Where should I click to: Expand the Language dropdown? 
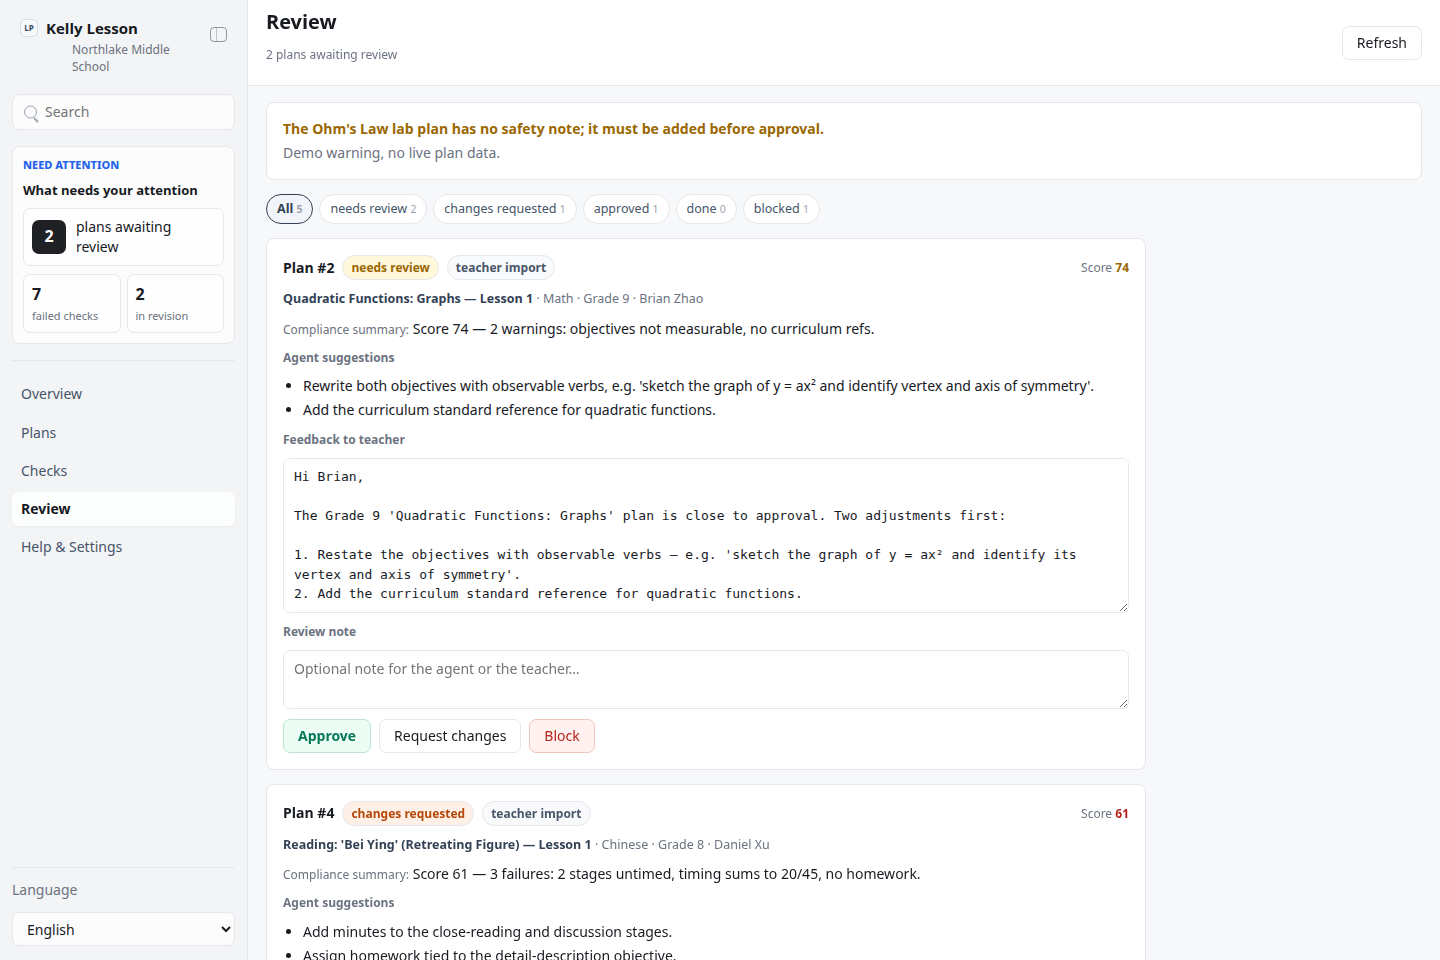123,929
